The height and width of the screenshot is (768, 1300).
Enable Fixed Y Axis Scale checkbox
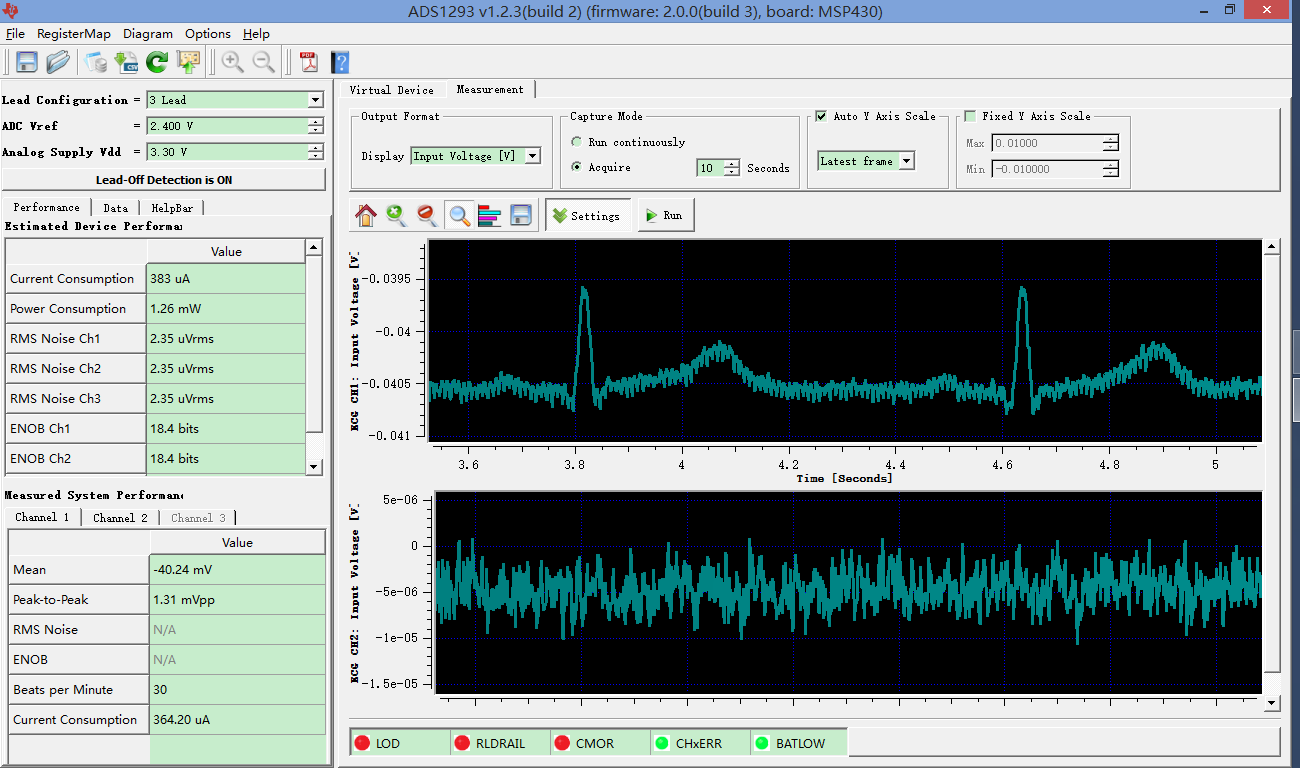pyautogui.click(x=970, y=116)
